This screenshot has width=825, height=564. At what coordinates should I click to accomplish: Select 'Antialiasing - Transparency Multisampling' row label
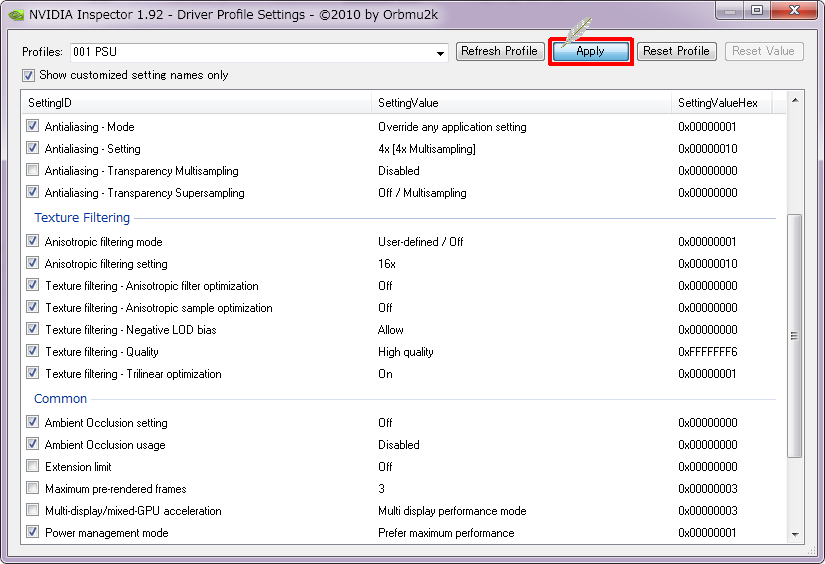coord(142,171)
